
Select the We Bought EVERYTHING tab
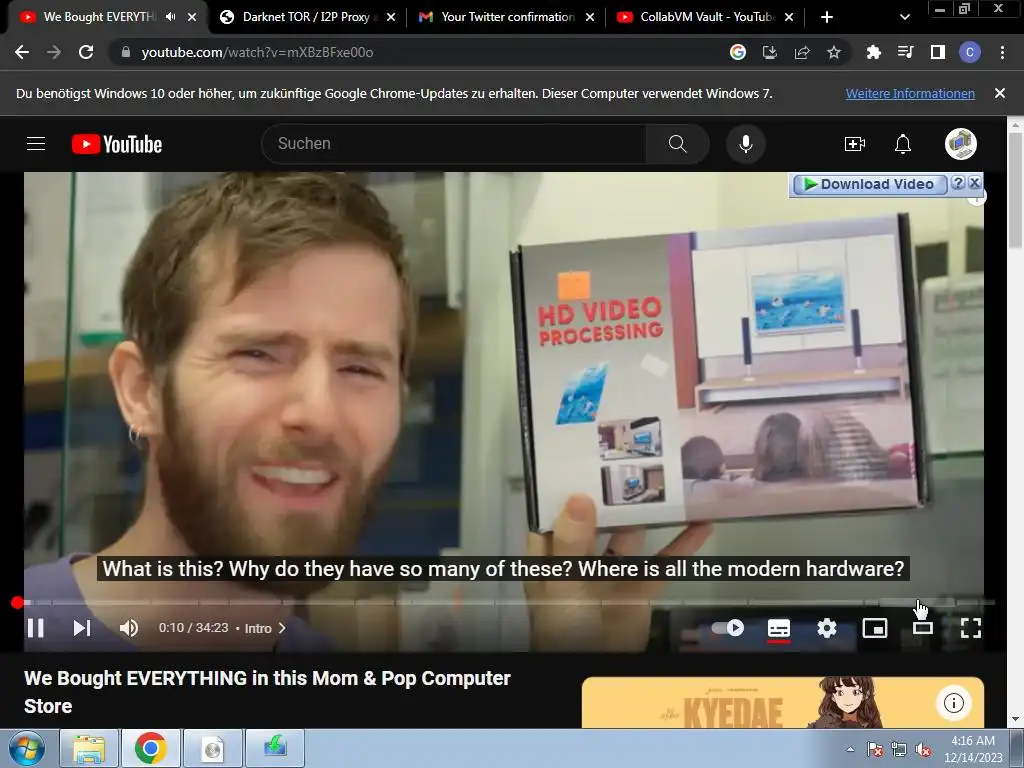[98, 17]
